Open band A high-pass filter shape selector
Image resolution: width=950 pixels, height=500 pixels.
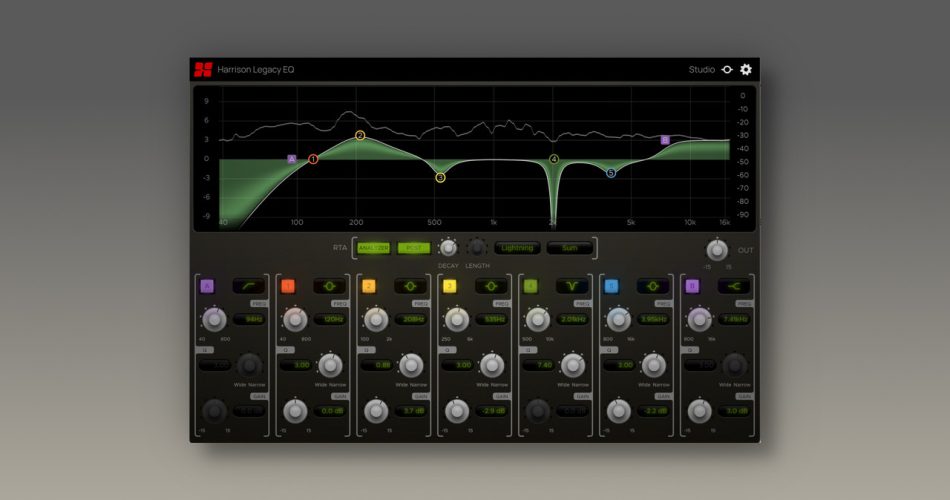pos(249,286)
